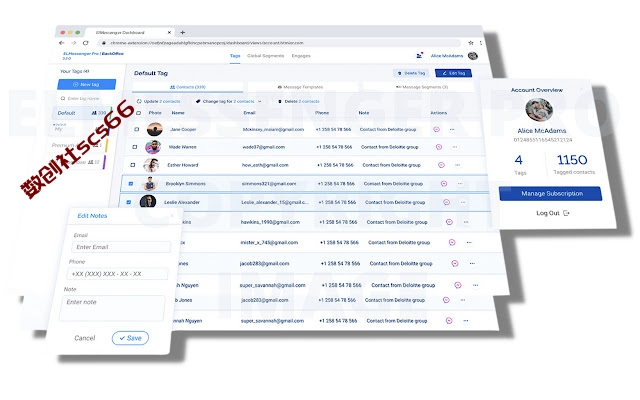
Task: Select Wade Warren's checkbox
Action: point(134,147)
